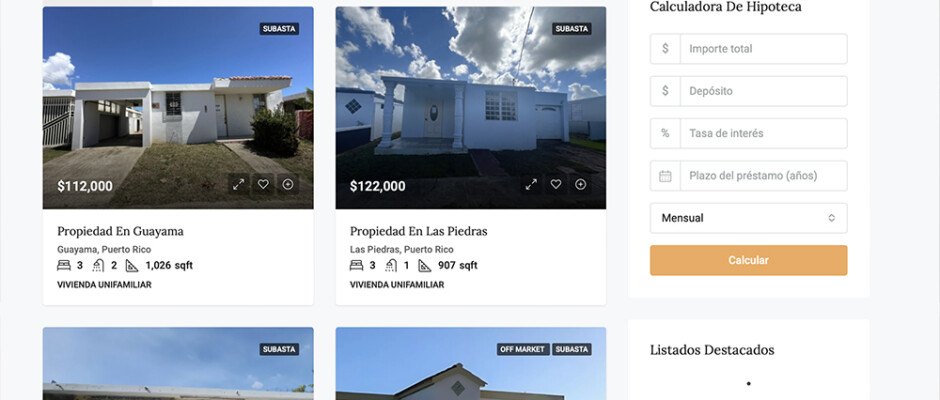Click the calendar icon beside loan term field
This screenshot has height=400, width=940.
click(665, 176)
